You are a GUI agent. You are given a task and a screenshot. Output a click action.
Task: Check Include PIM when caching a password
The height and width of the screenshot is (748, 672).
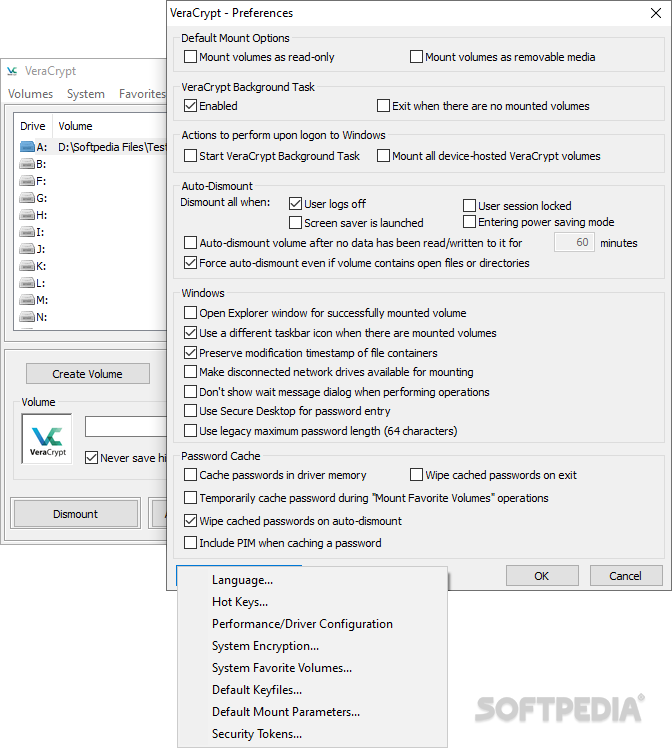(190, 542)
